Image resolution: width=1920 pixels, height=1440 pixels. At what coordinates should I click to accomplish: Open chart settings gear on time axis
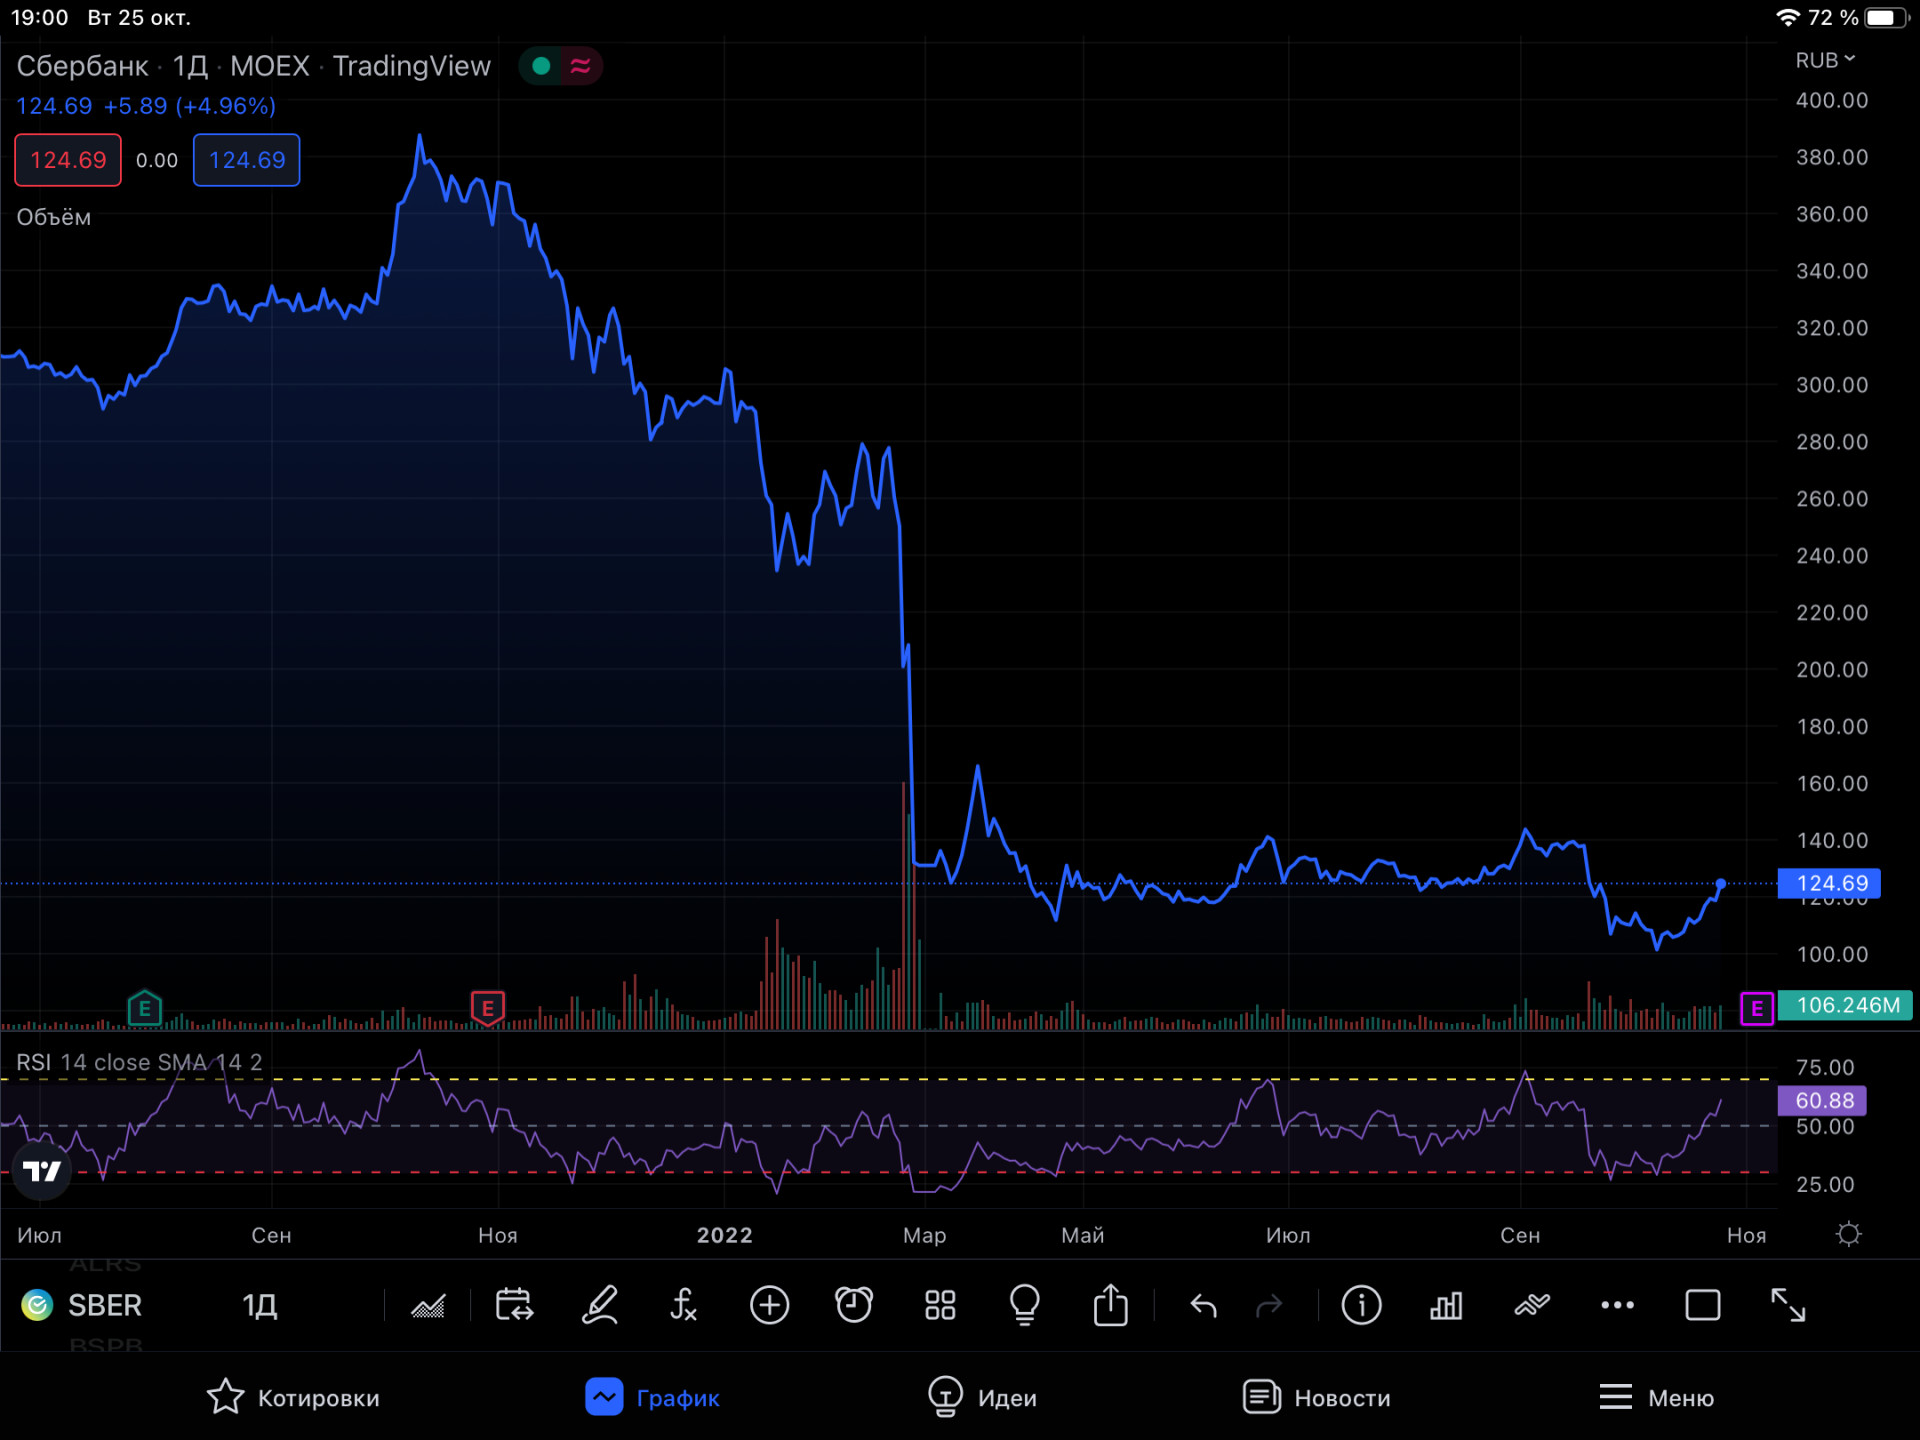[x=1849, y=1234]
